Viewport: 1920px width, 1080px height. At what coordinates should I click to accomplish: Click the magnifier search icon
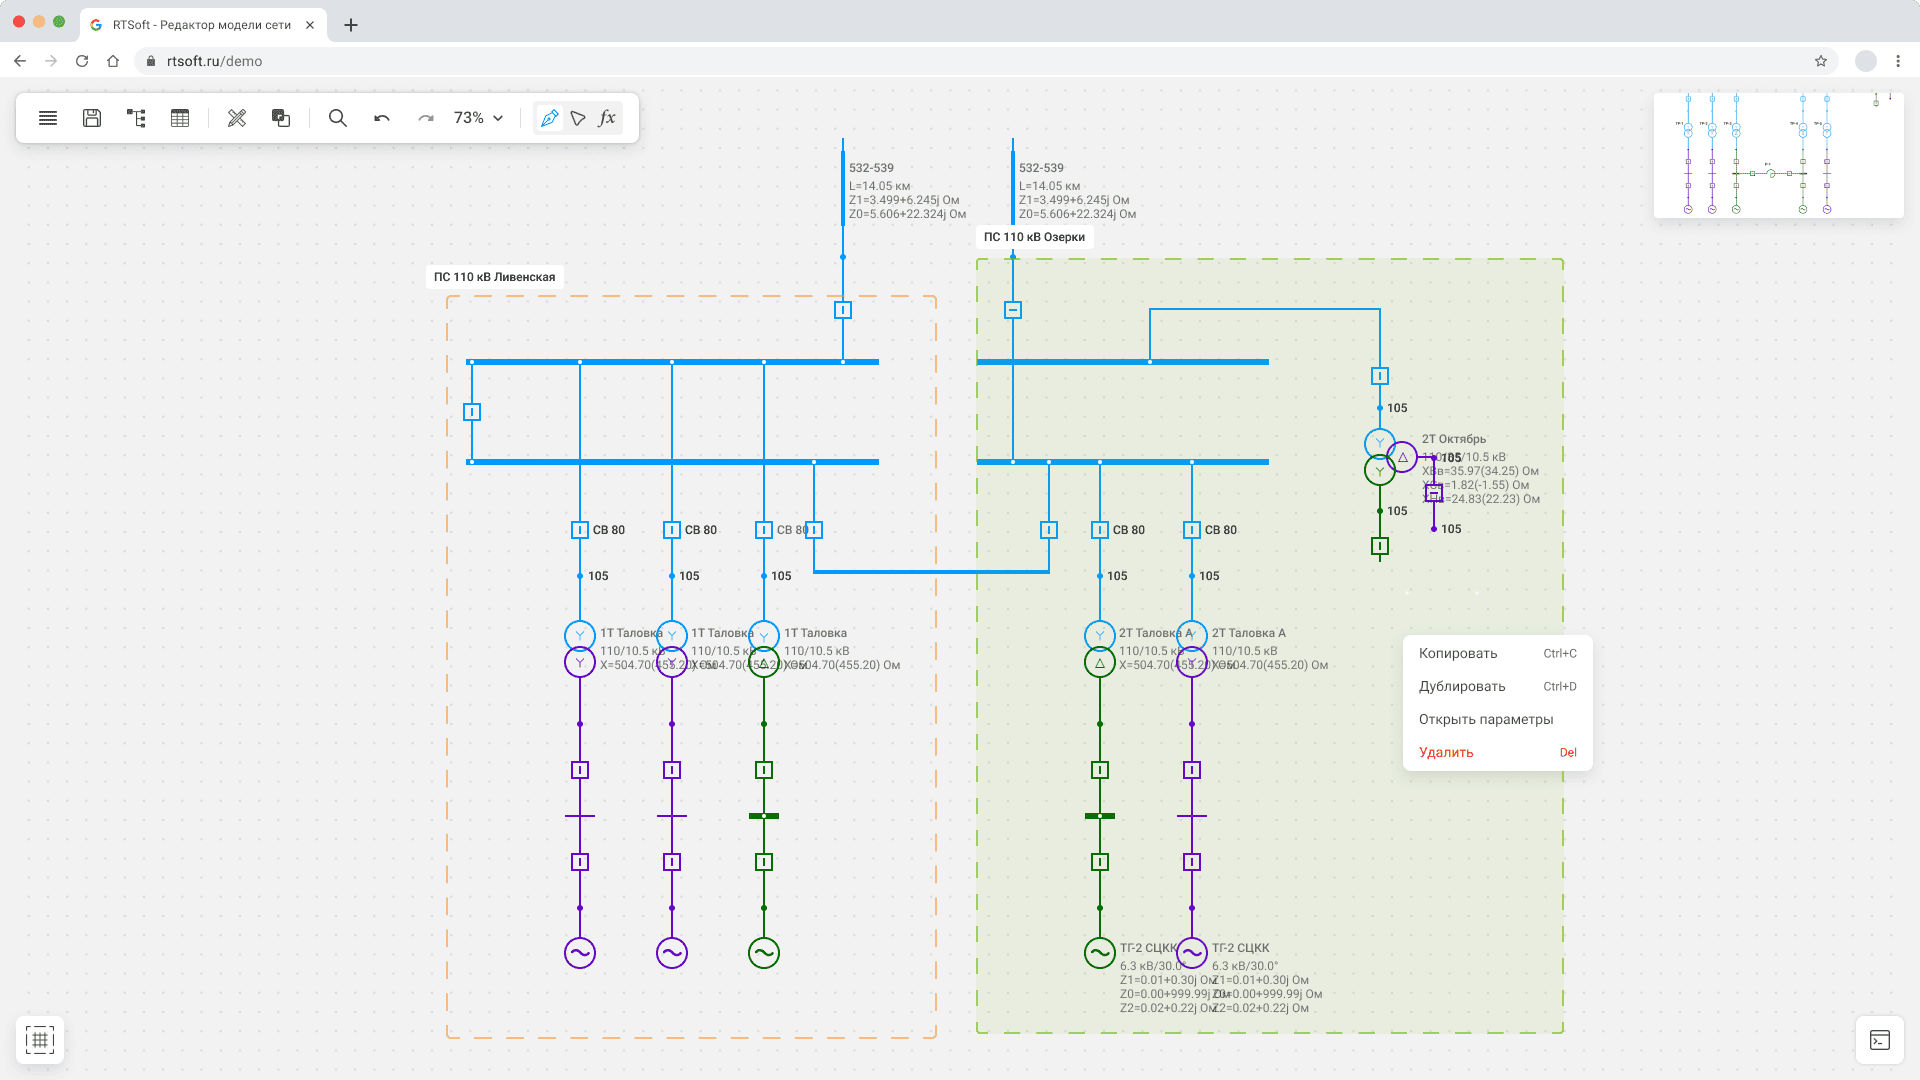[x=338, y=118]
